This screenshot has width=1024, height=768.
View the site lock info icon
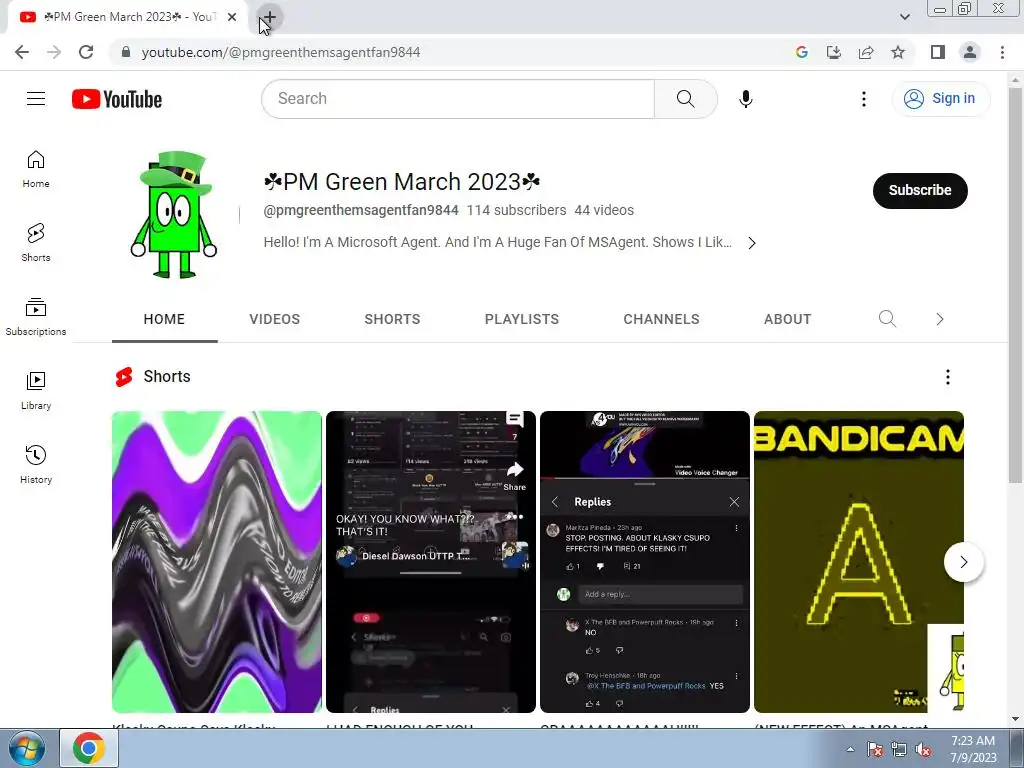(126, 52)
